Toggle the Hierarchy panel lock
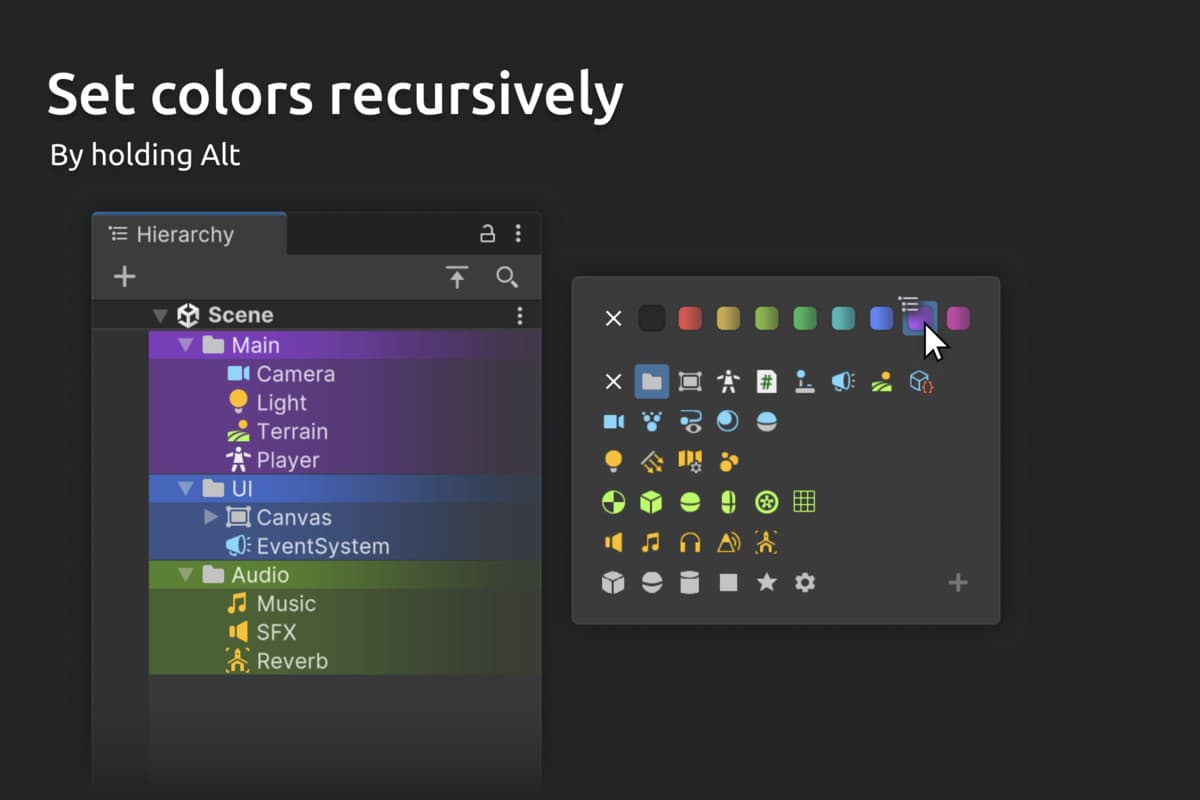 pos(487,234)
